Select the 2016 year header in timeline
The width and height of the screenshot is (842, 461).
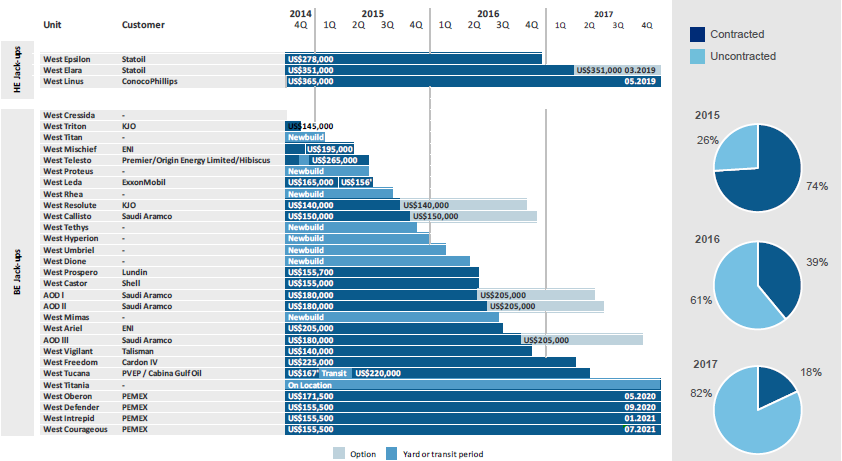[x=488, y=13]
